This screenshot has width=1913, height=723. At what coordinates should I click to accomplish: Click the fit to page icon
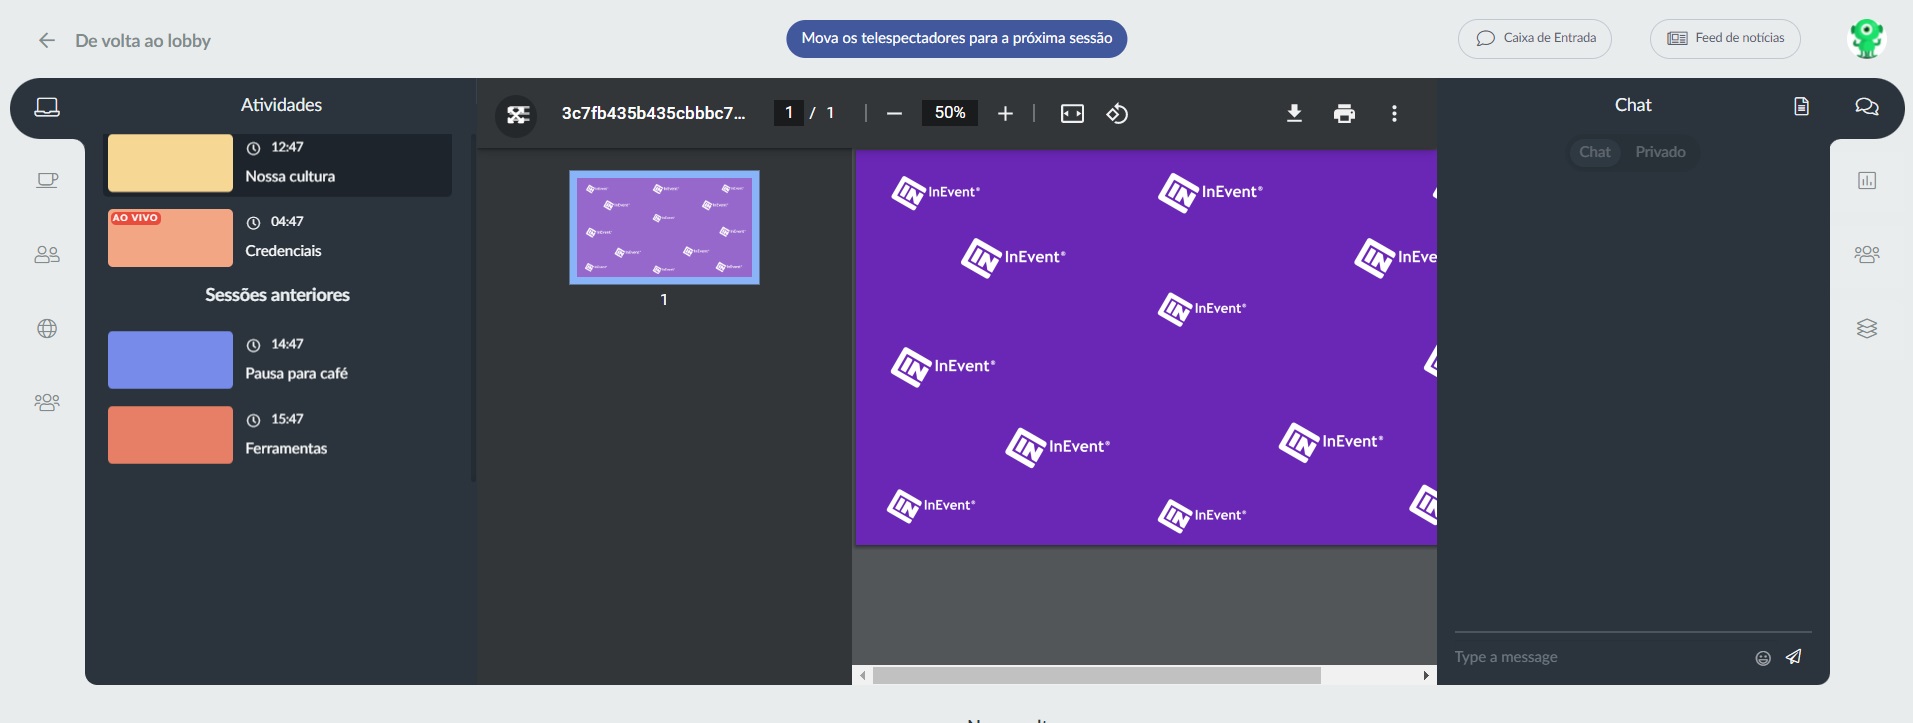(x=1072, y=114)
